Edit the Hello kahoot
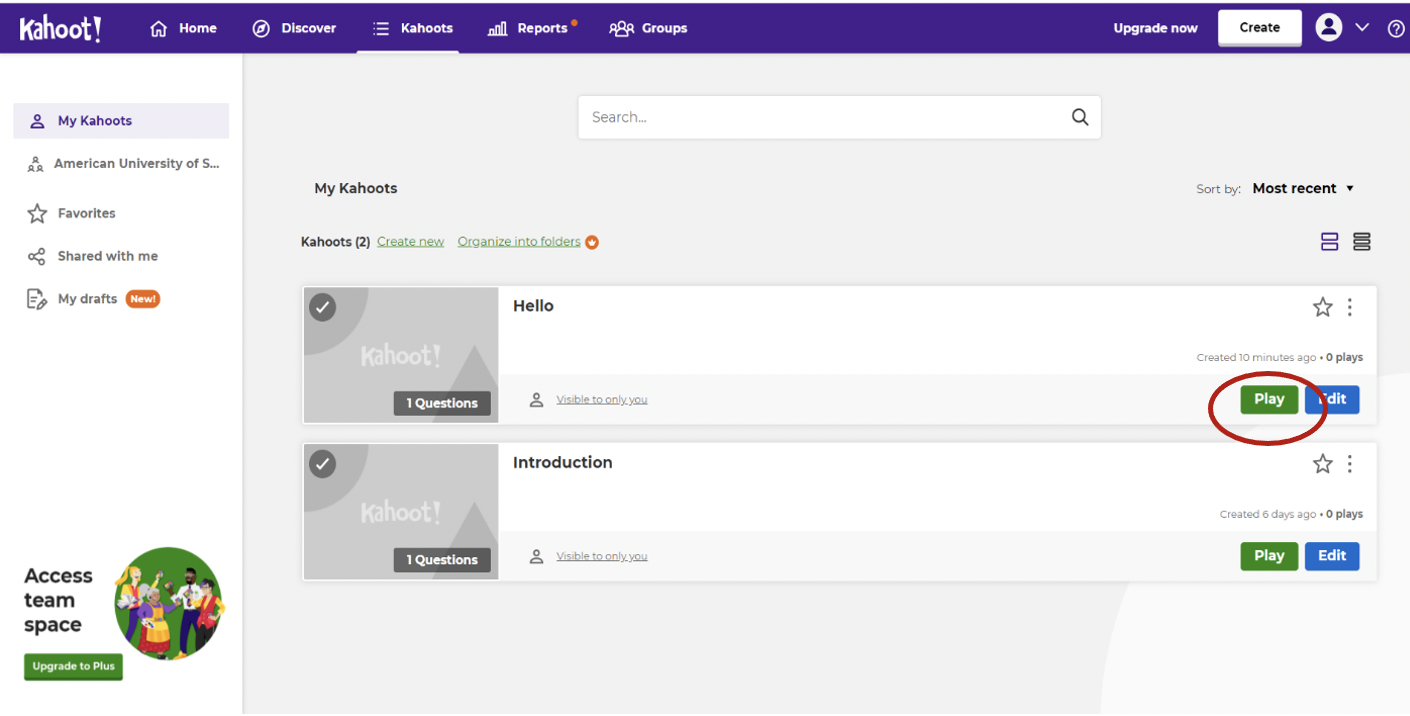This screenshot has height=716, width=1410. (x=1332, y=399)
